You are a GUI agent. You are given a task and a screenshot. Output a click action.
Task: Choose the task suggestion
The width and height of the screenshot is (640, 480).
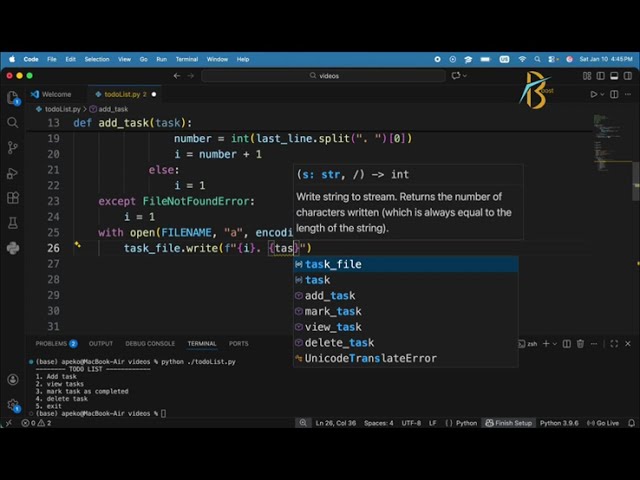406,280
